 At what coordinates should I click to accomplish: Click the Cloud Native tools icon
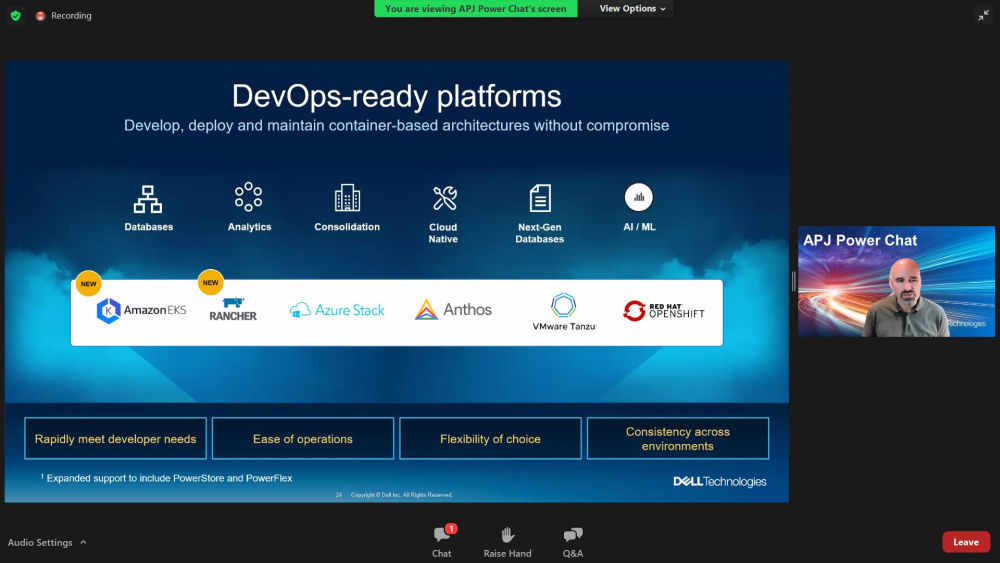(445, 198)
